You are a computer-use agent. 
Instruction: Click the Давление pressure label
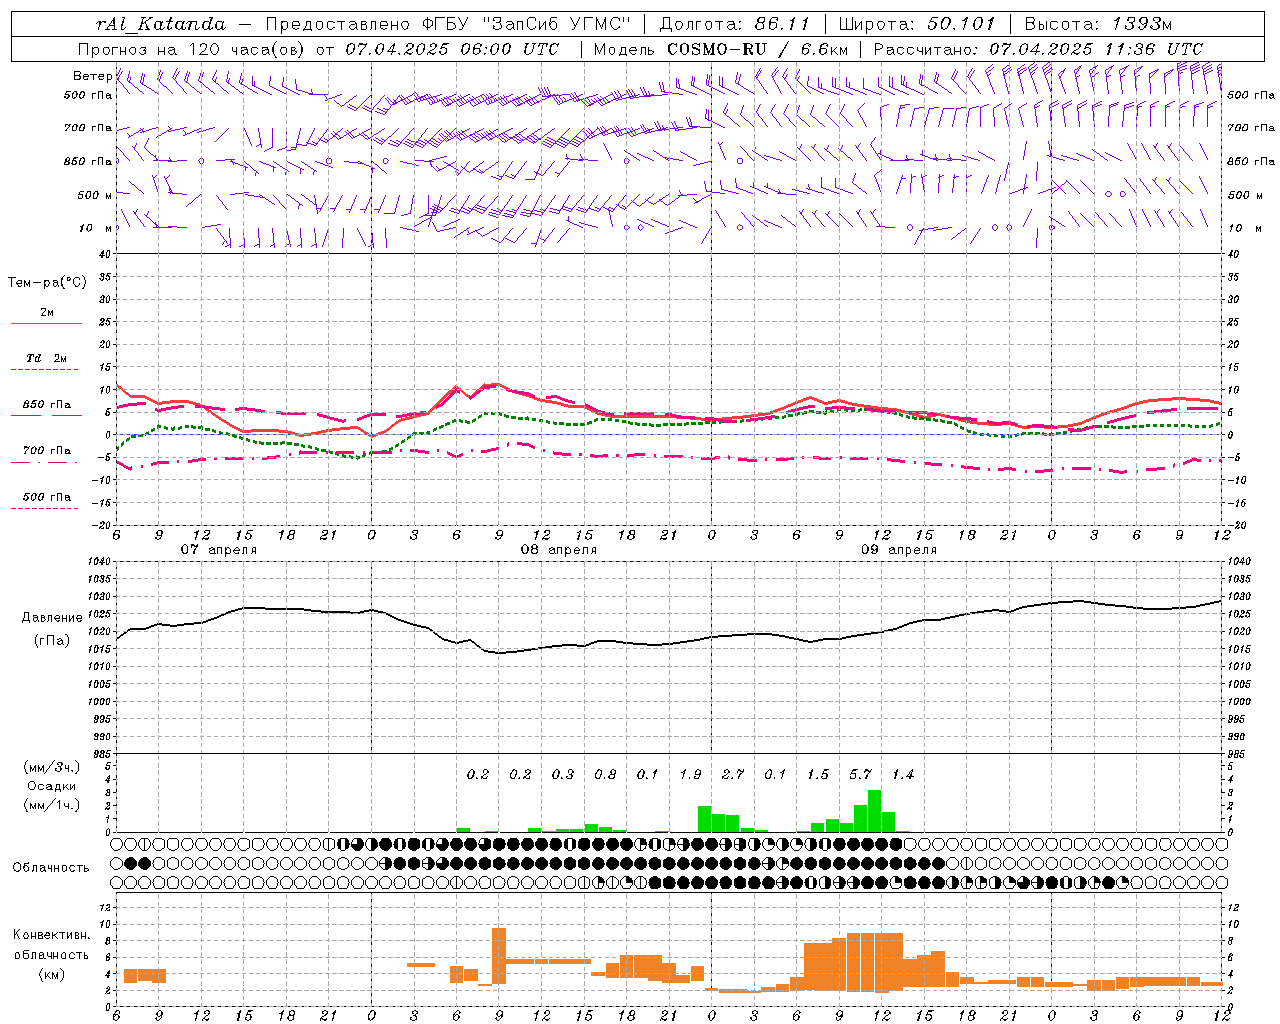point(52,618)
